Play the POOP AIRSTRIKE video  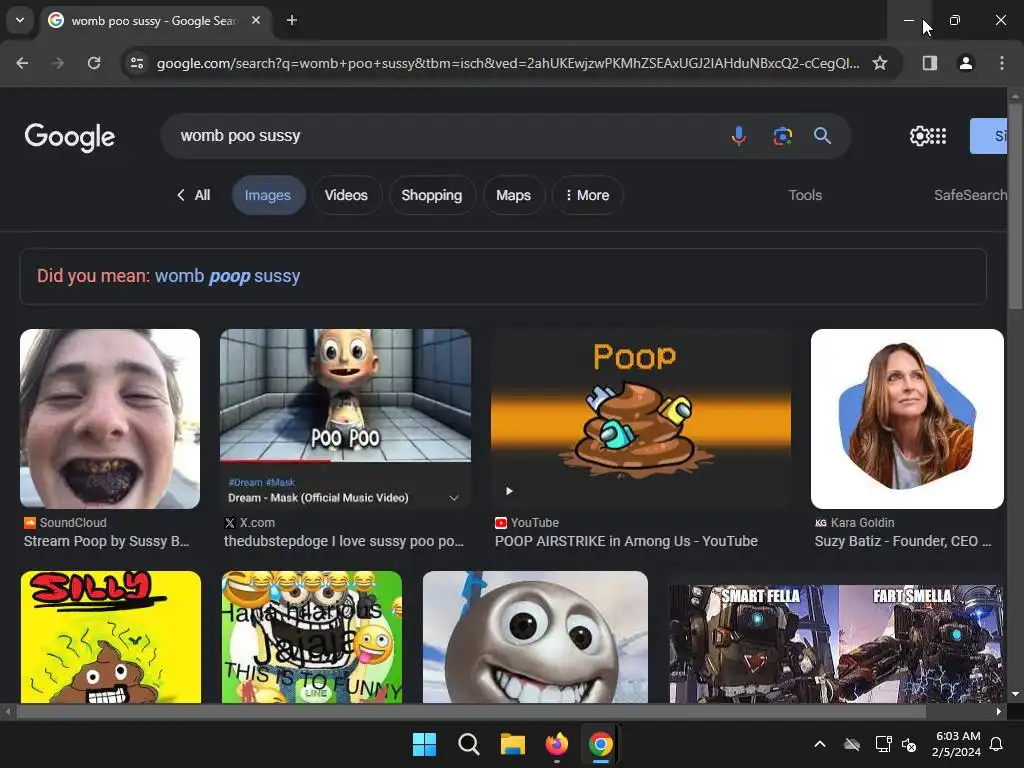click(509, 491)
